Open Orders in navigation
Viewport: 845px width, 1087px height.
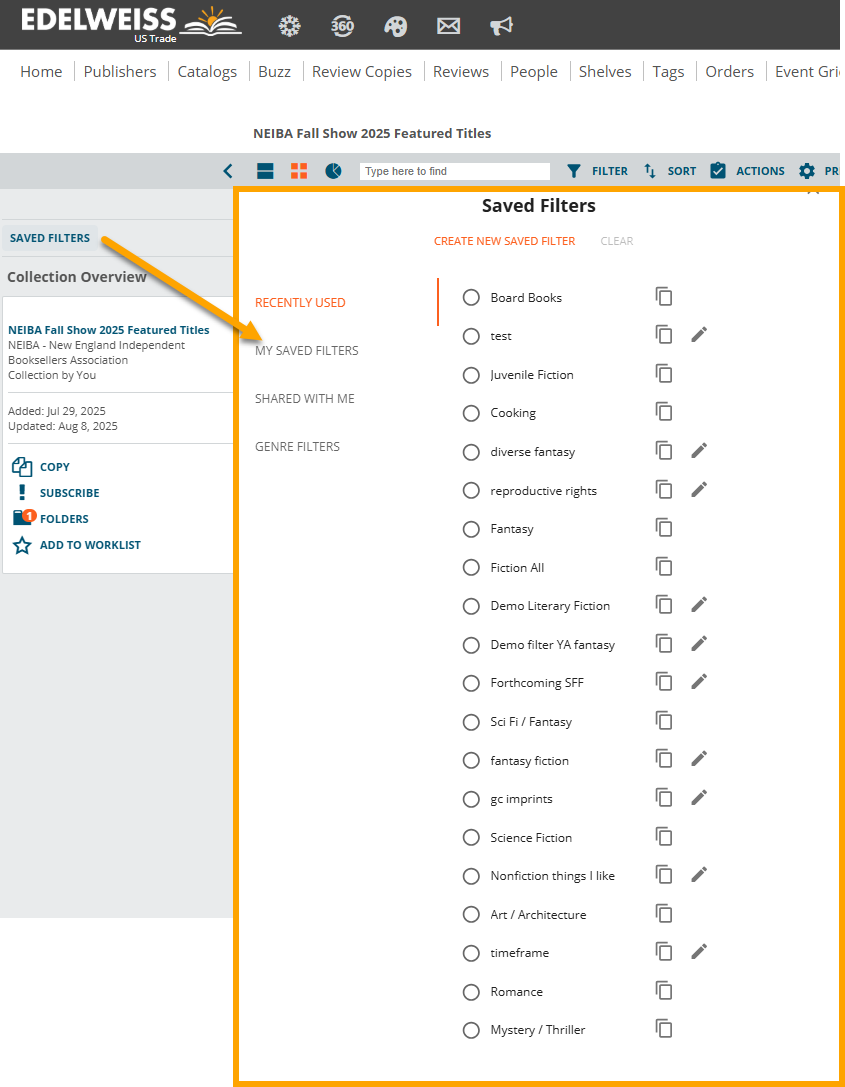pos(729,71)
